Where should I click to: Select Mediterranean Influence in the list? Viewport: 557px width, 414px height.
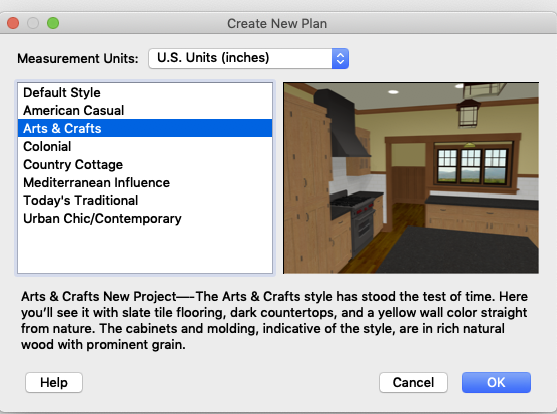[145, 182]
